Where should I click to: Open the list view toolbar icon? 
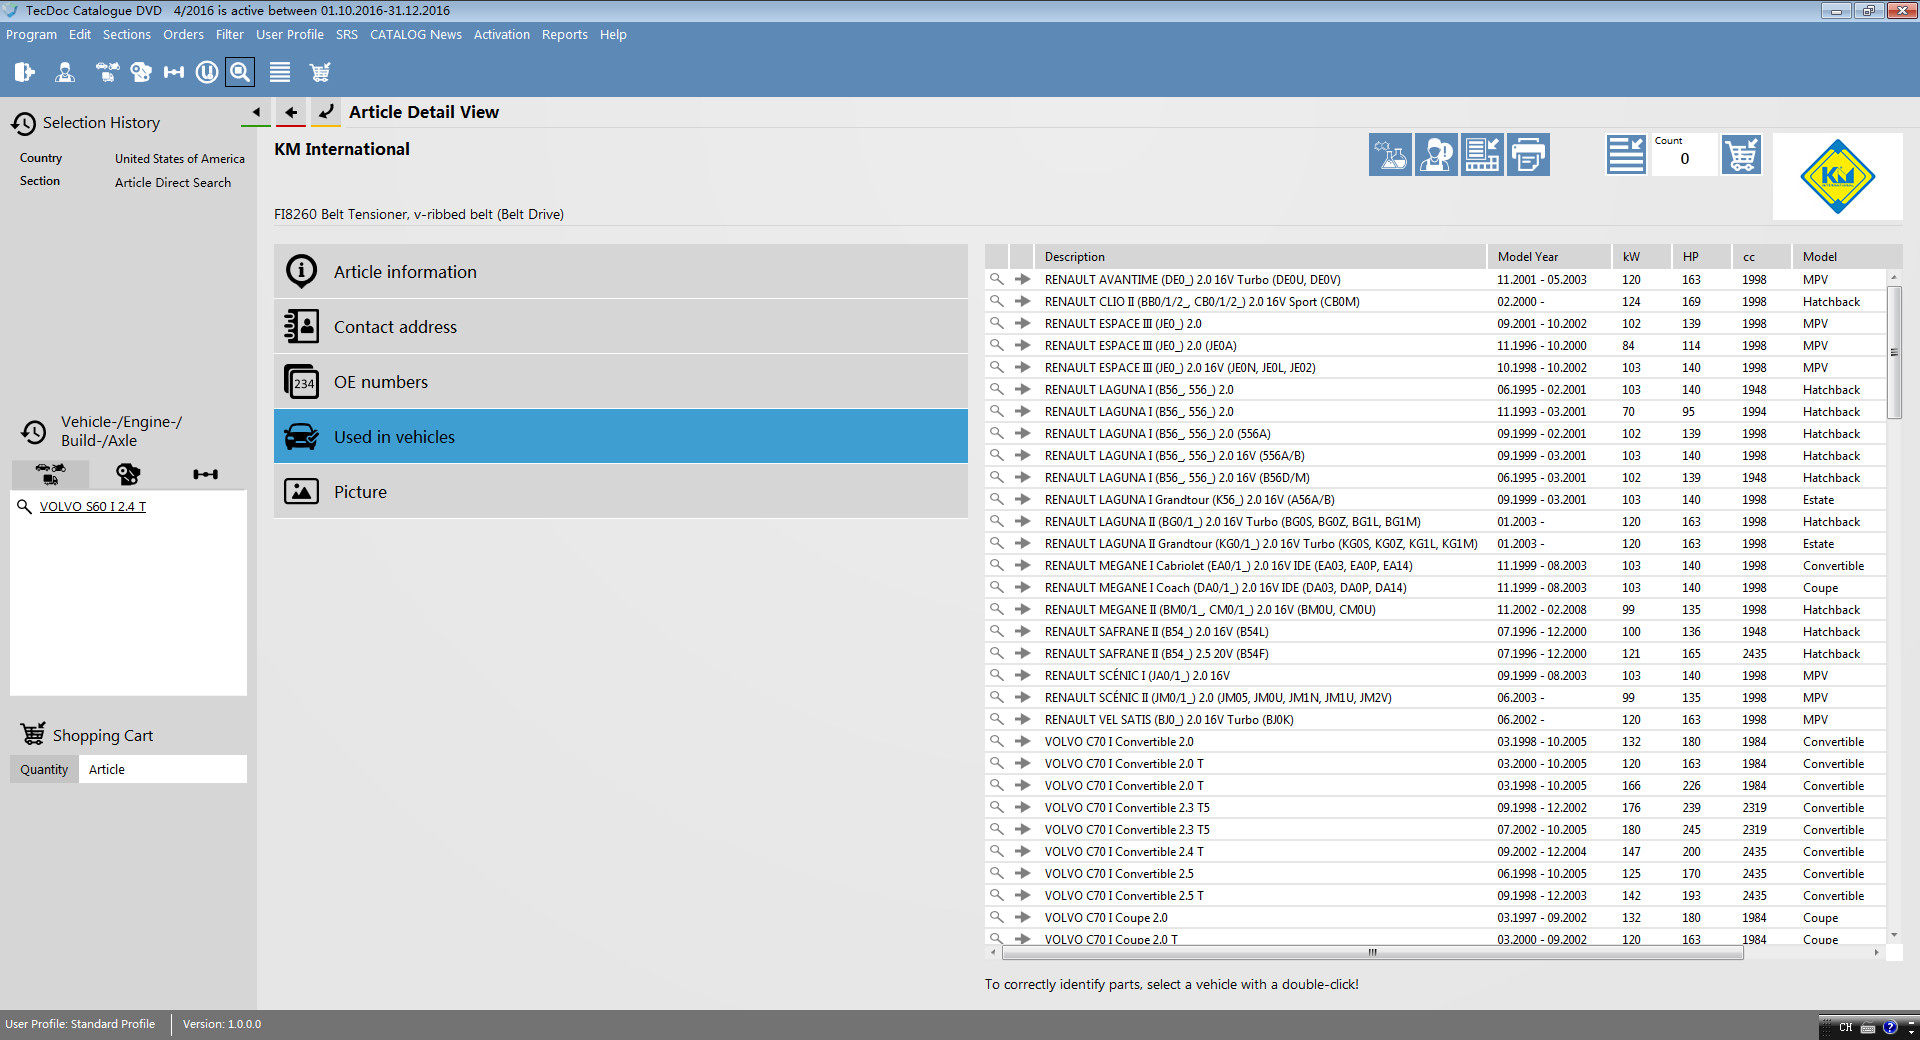[x=280, y=72]
